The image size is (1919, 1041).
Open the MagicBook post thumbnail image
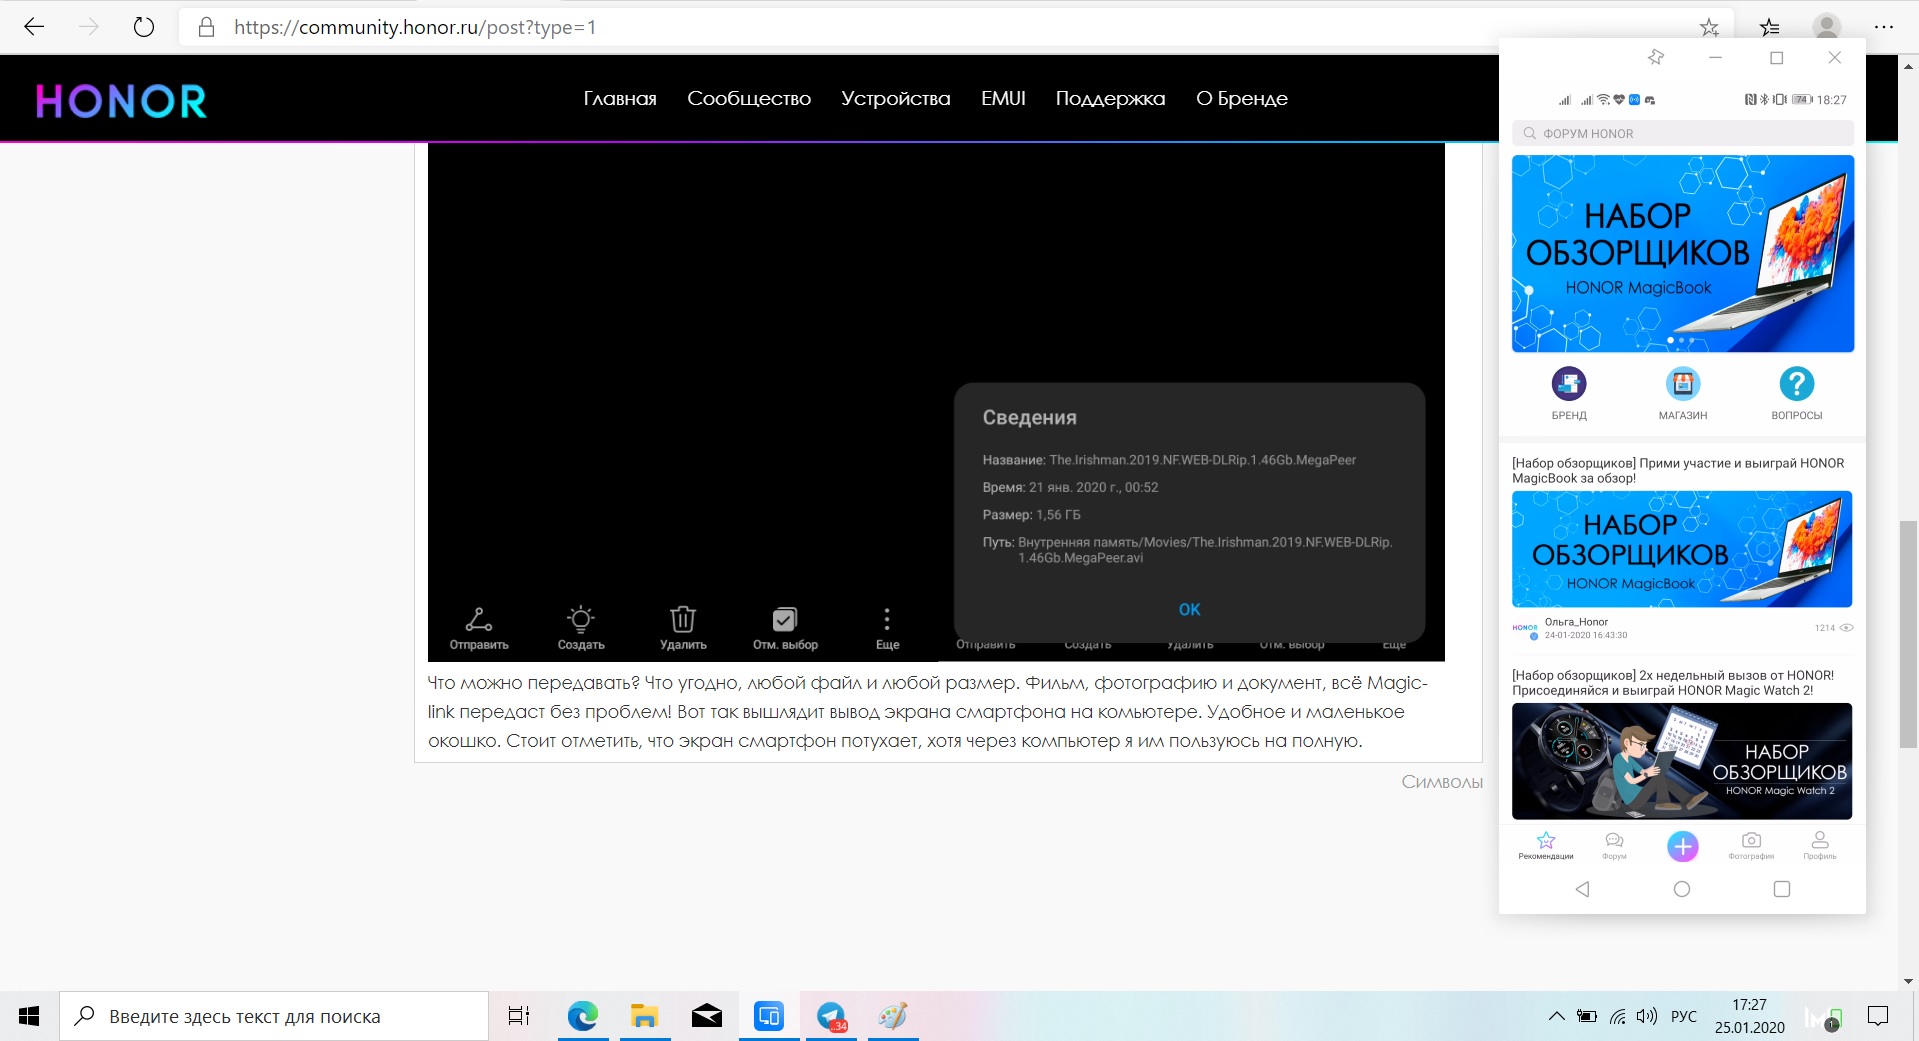click(1682, 549)
